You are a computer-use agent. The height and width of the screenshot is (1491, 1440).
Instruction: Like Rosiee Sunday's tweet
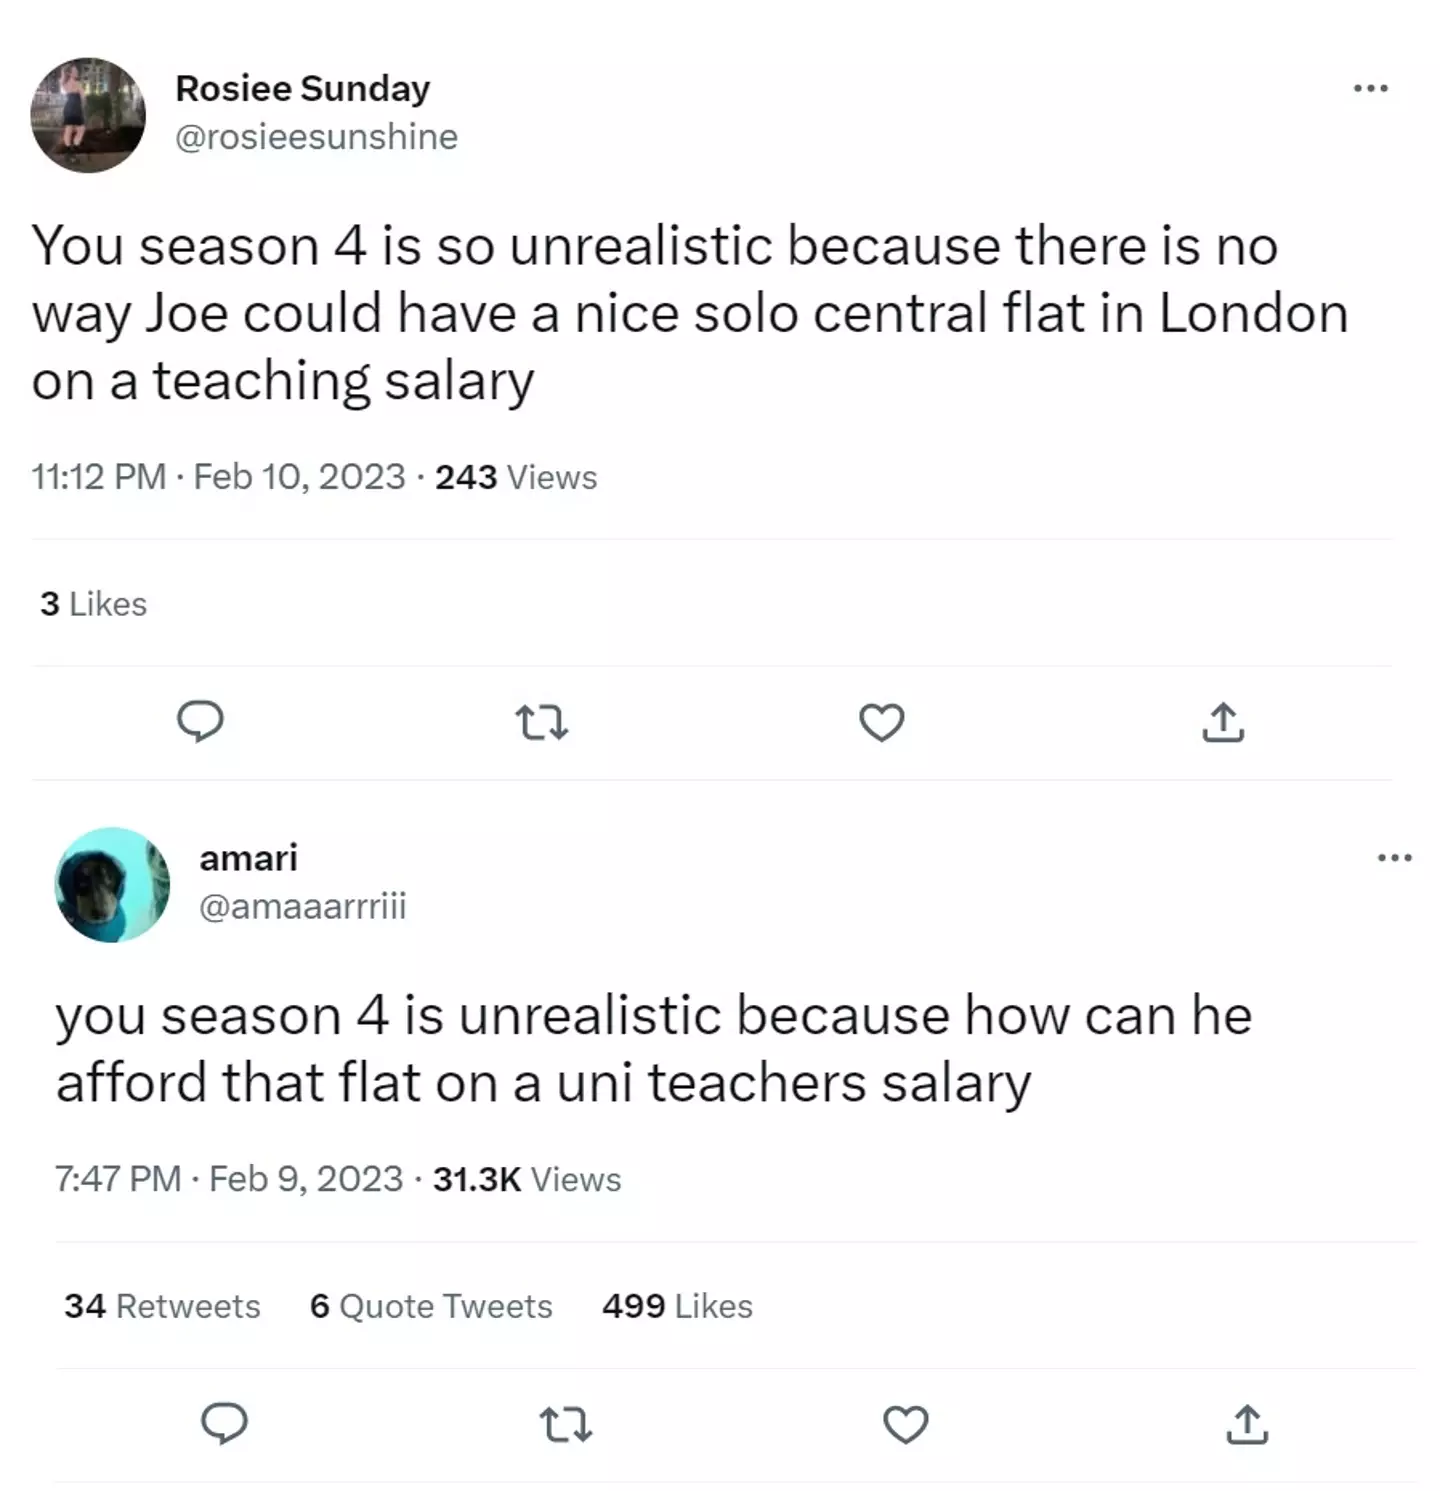click(x=882, y=723)
